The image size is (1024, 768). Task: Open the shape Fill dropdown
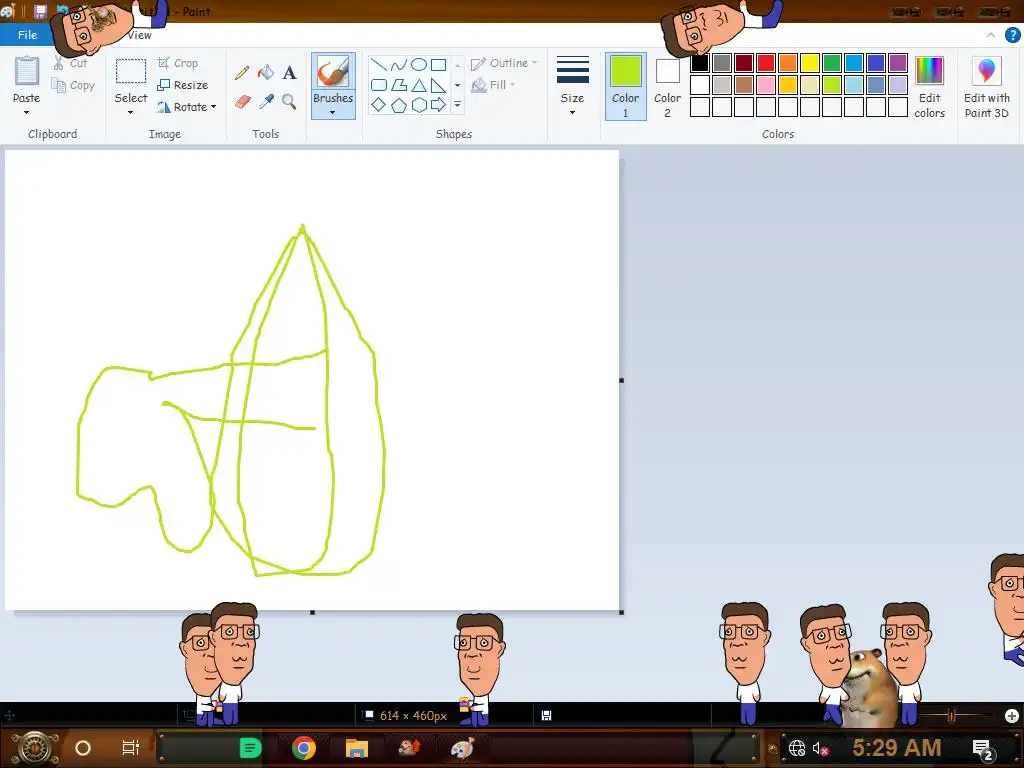493,85
